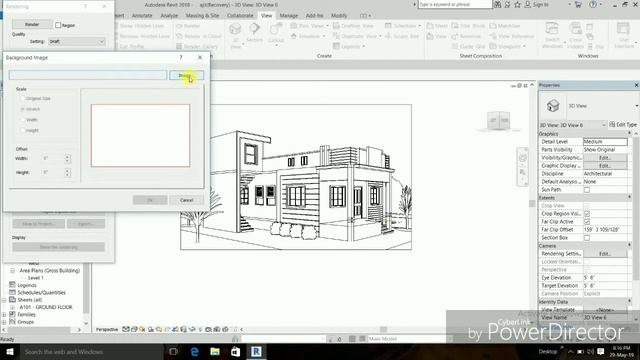This screenshot has height=360, width=640.
Task: Click the Matchline tool
Action: click(505, 26)
